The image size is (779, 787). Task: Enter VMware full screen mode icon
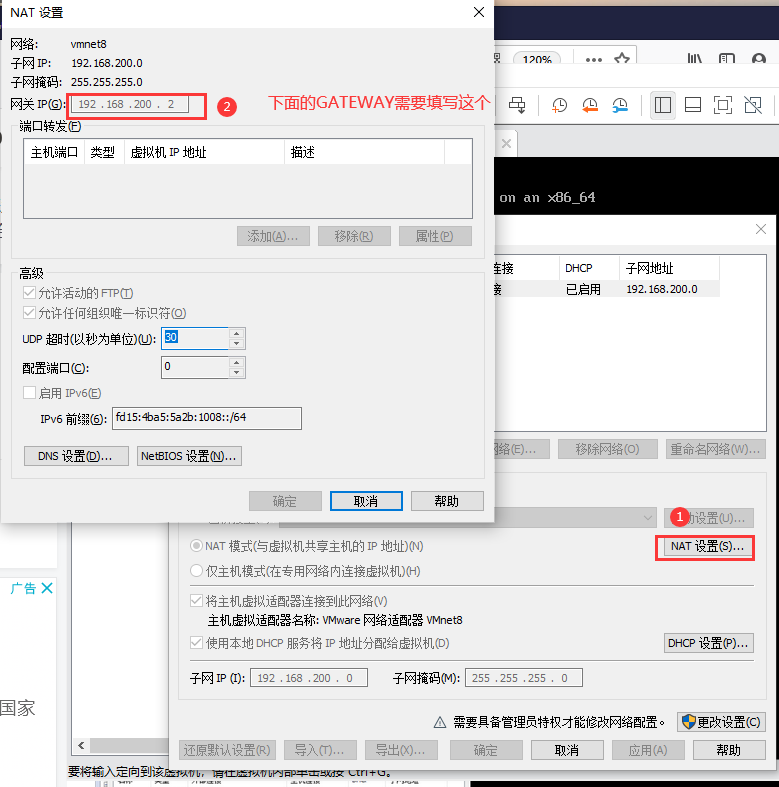(x=723, y=105)
